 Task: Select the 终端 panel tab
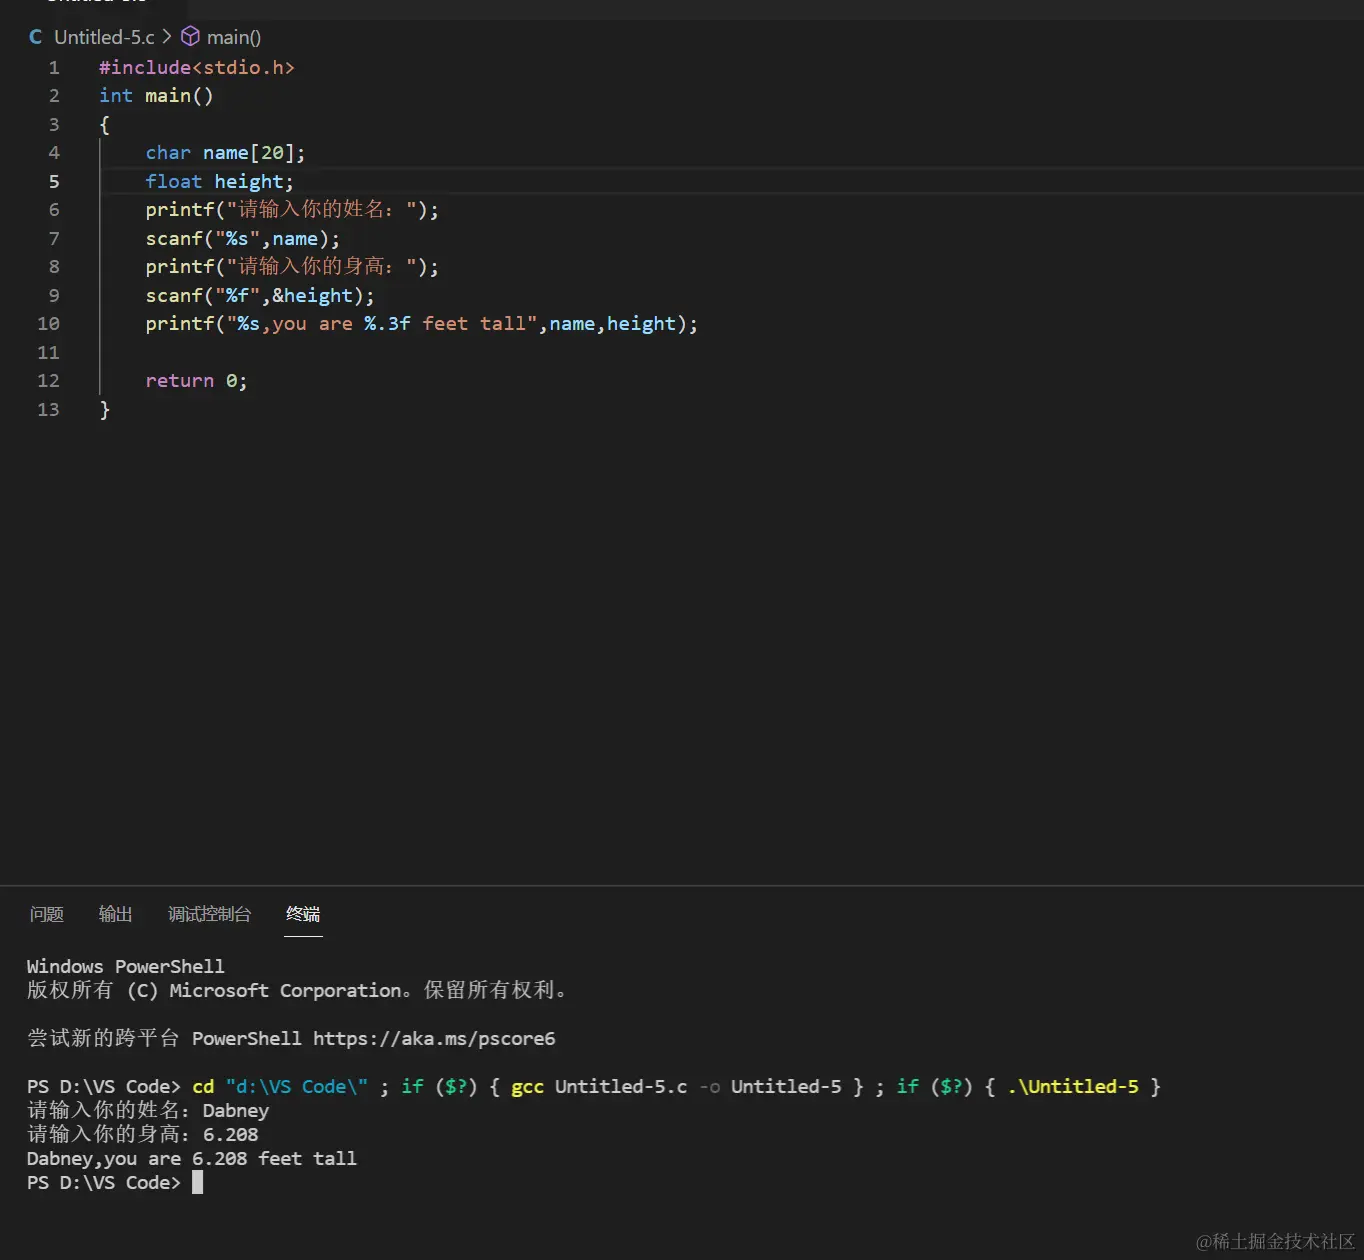pos(303,914)
